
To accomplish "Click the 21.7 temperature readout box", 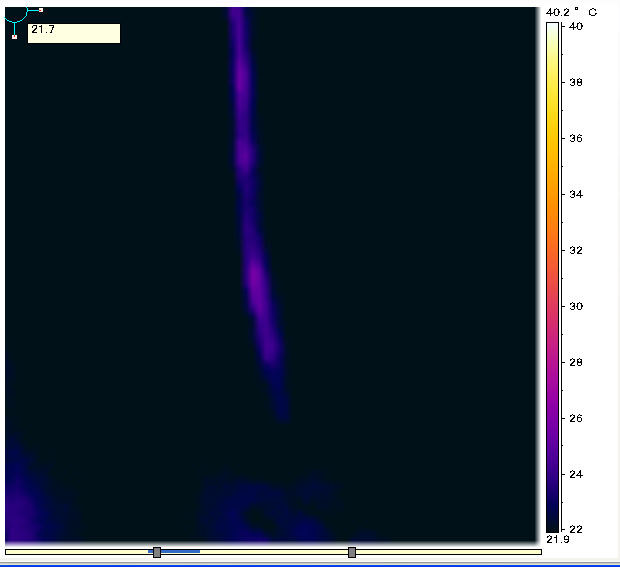I will (74, 33).
